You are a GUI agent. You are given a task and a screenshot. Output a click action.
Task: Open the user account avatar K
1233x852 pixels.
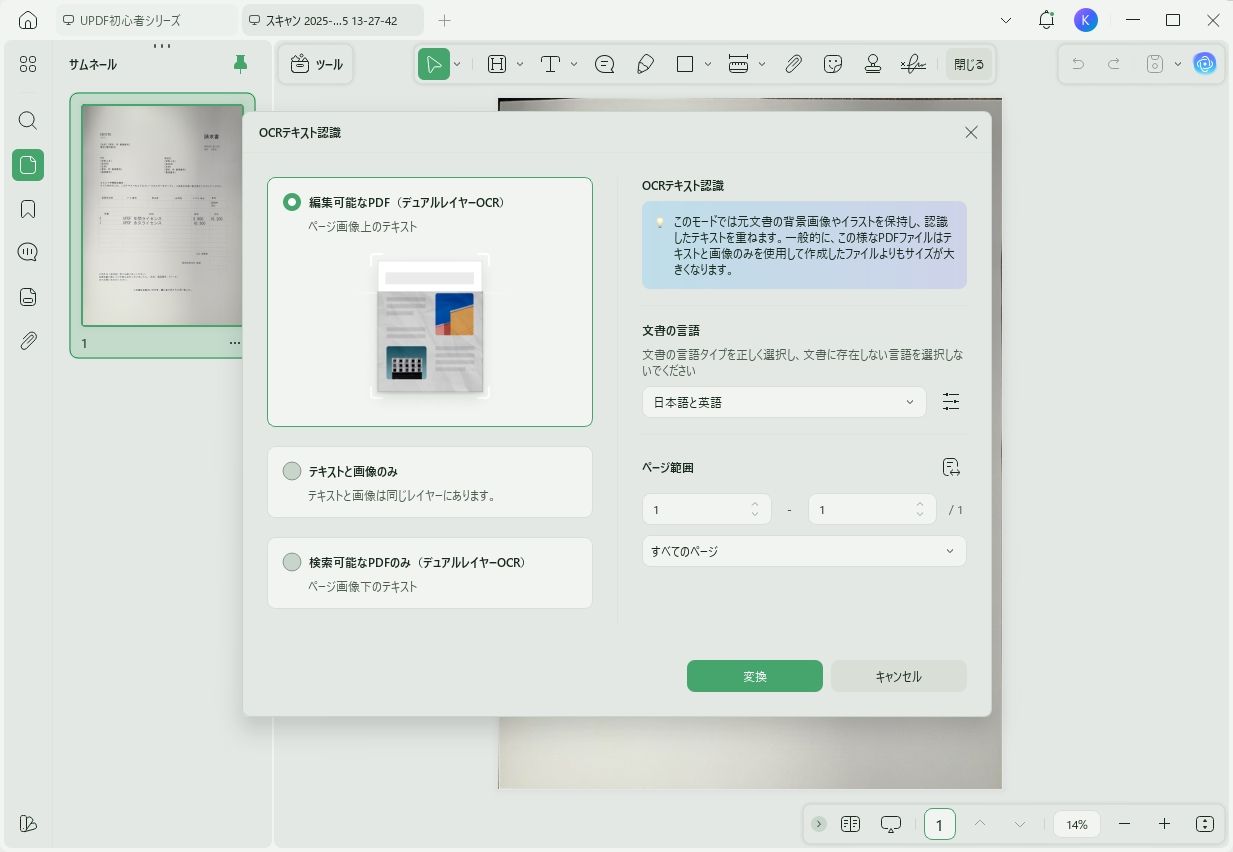tap(1085, 20)
